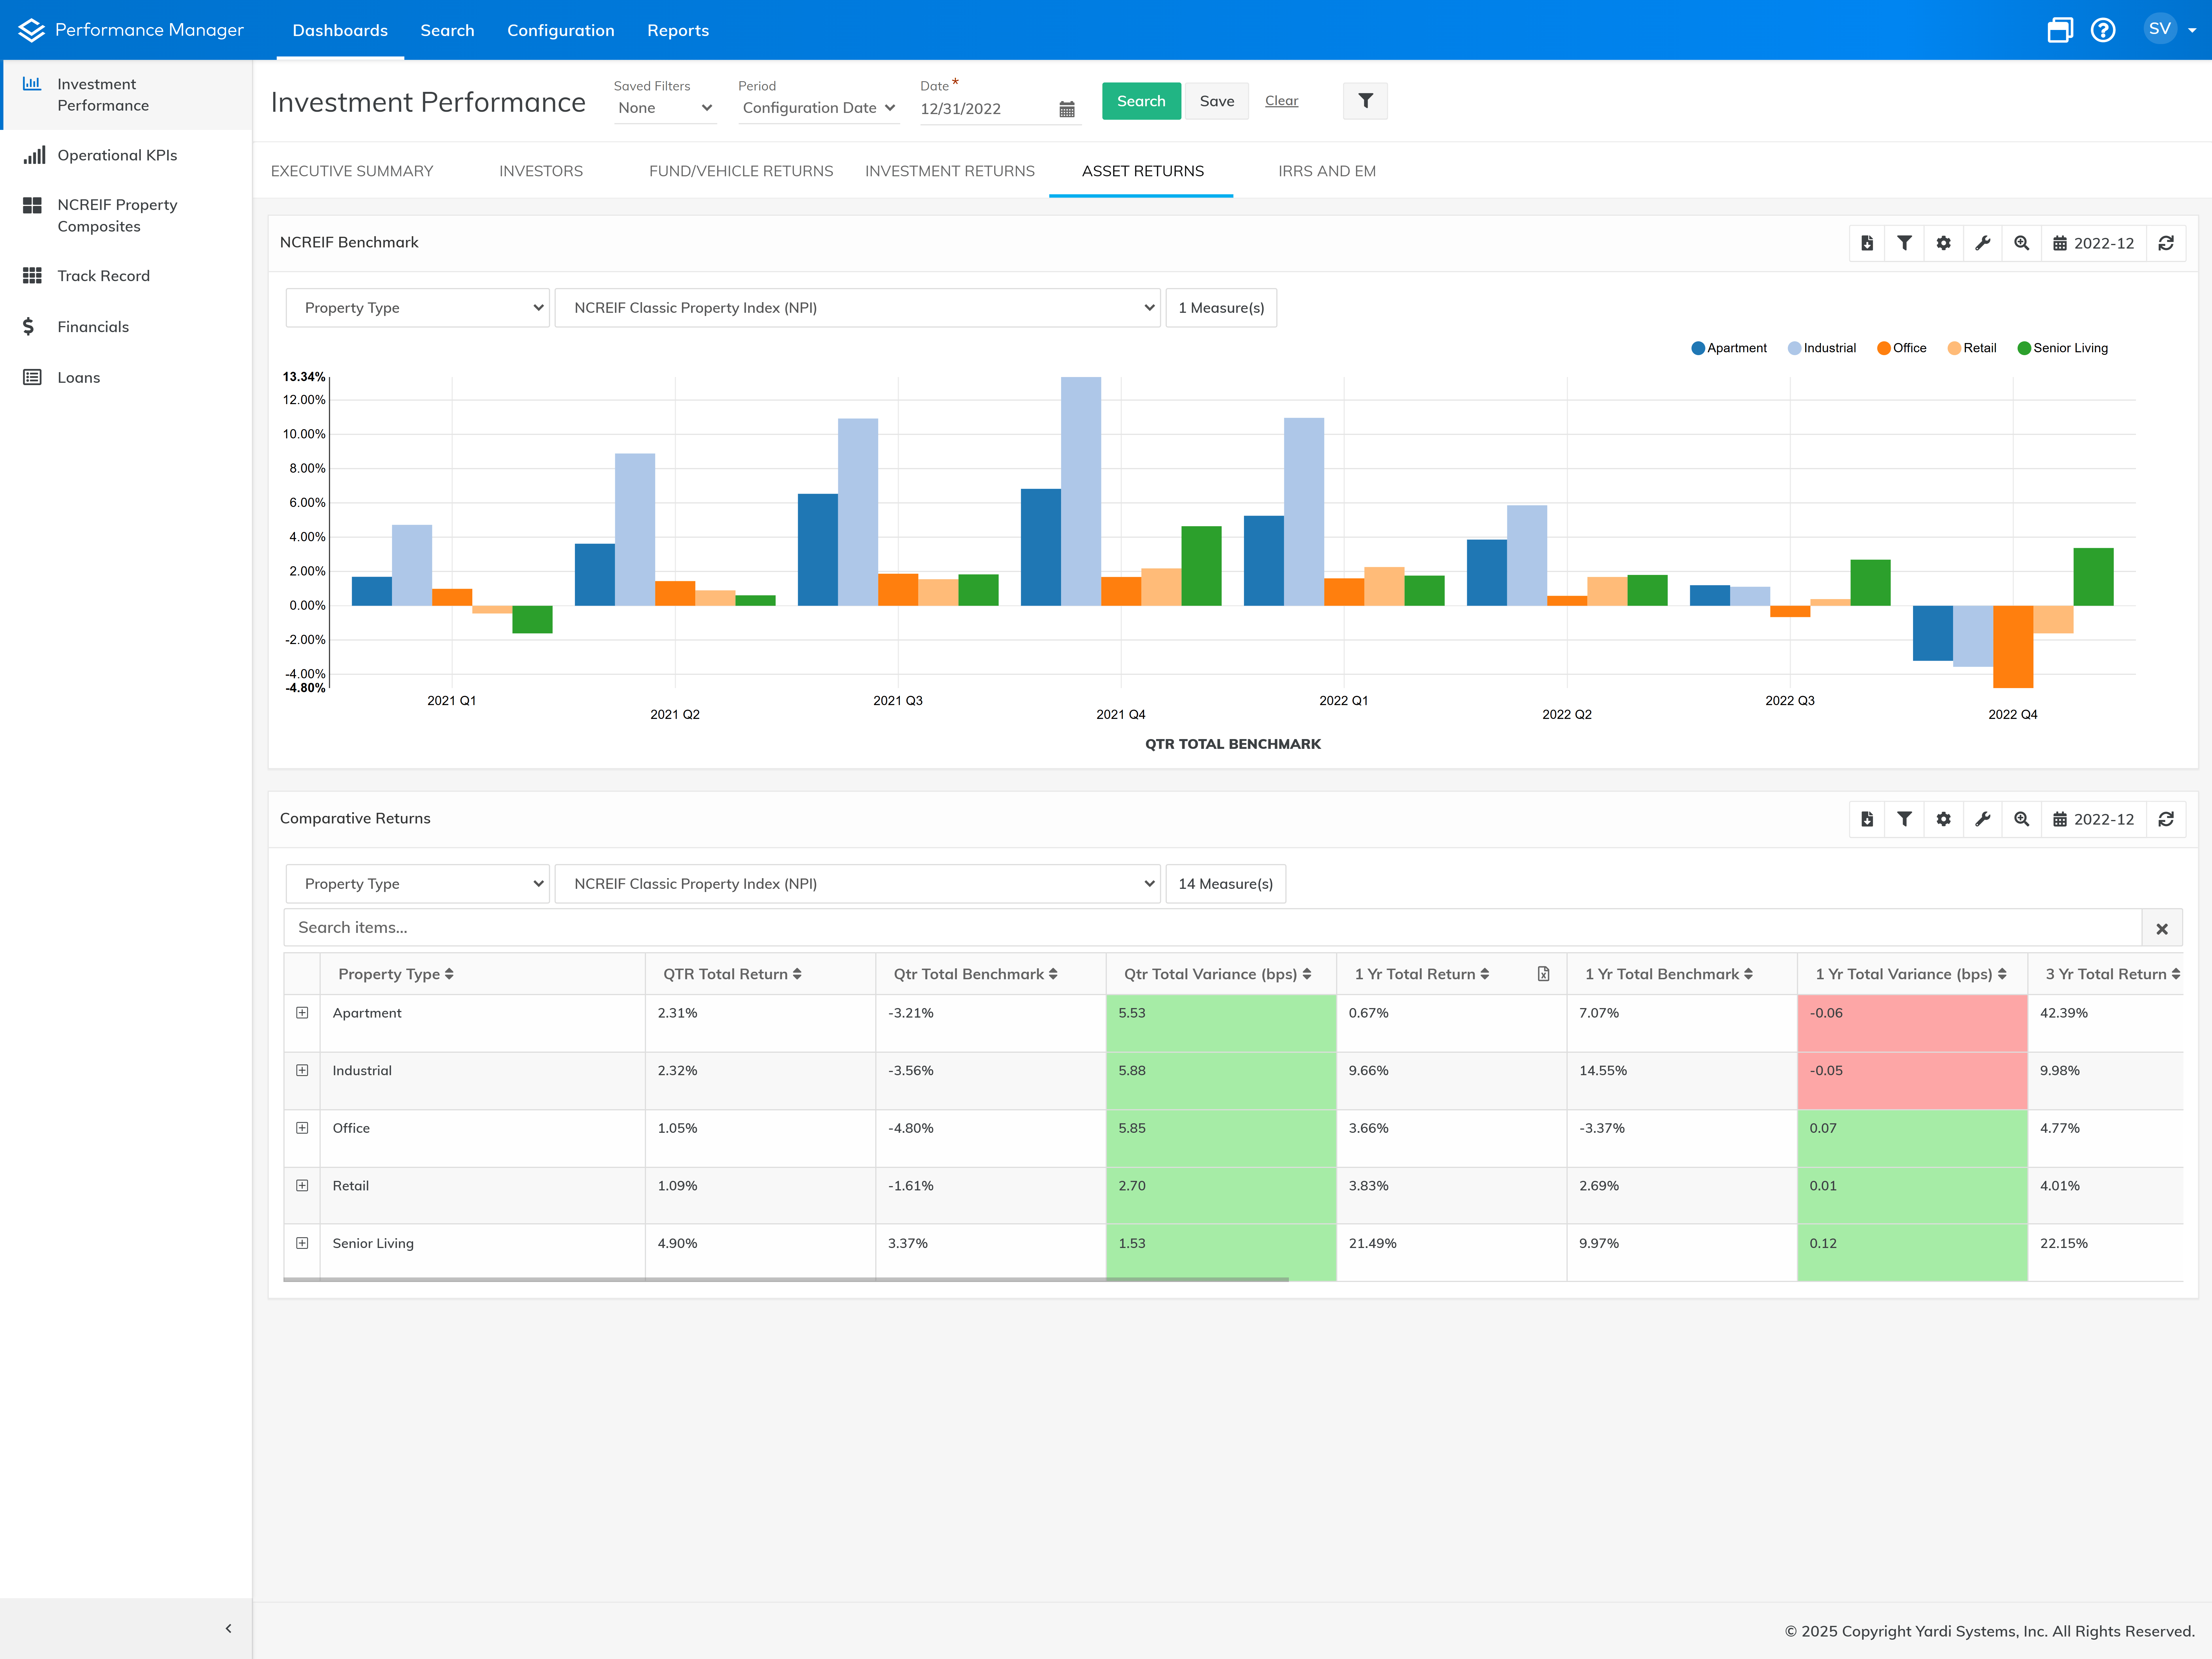The width and height of the screenshot is (2212, 1659).
Task: Go to Operational KPIs in sidebar
Action: 117,155
